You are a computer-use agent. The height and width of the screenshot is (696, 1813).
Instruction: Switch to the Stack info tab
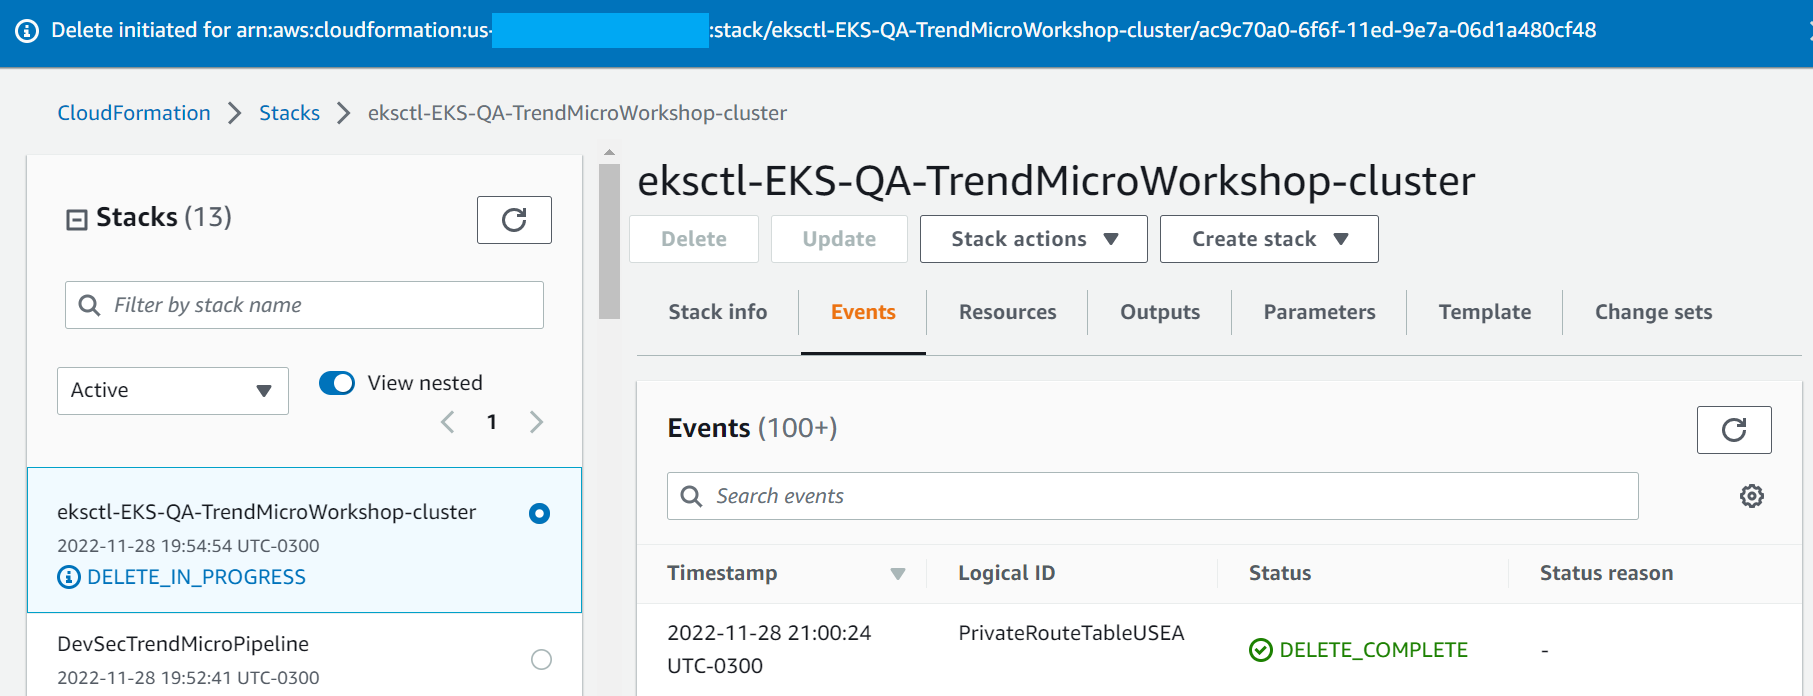click(718, 312)
